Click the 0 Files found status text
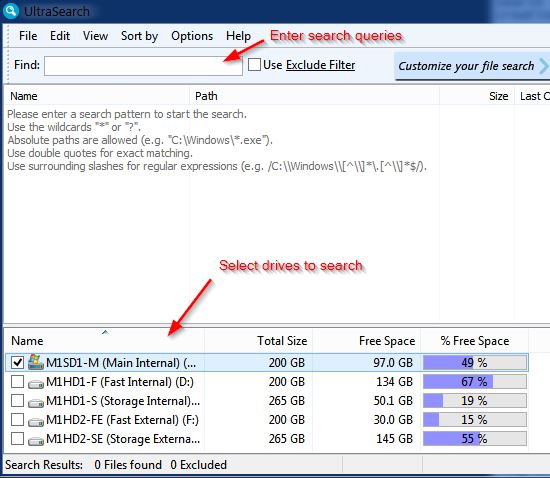This screenshot has width=550, height=478. pos(128,465)
